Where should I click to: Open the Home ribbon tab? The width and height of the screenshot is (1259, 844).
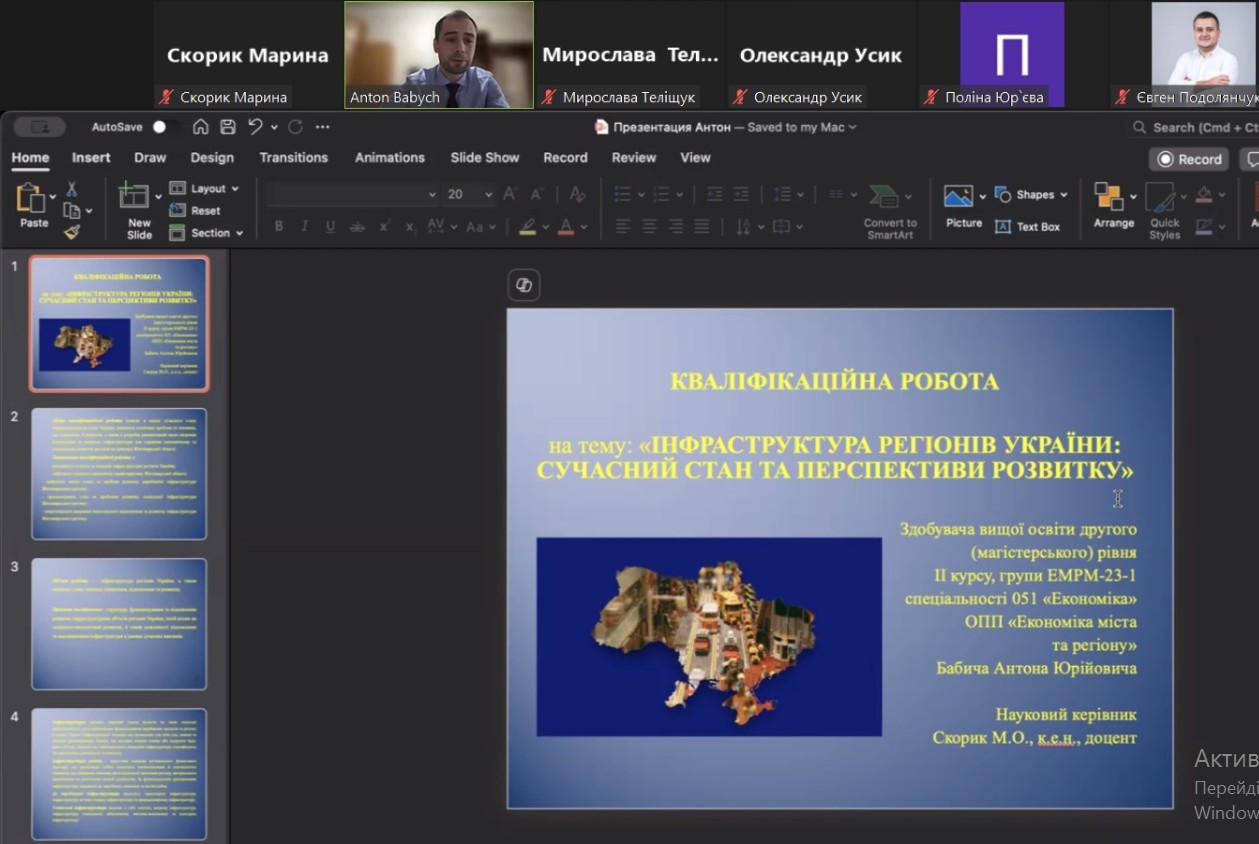[x=30, y=157]
